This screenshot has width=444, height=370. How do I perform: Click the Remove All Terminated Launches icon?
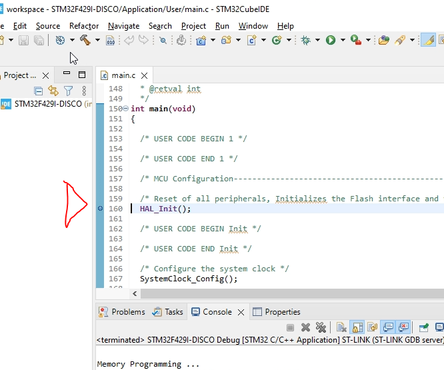[x=321, y=328]
